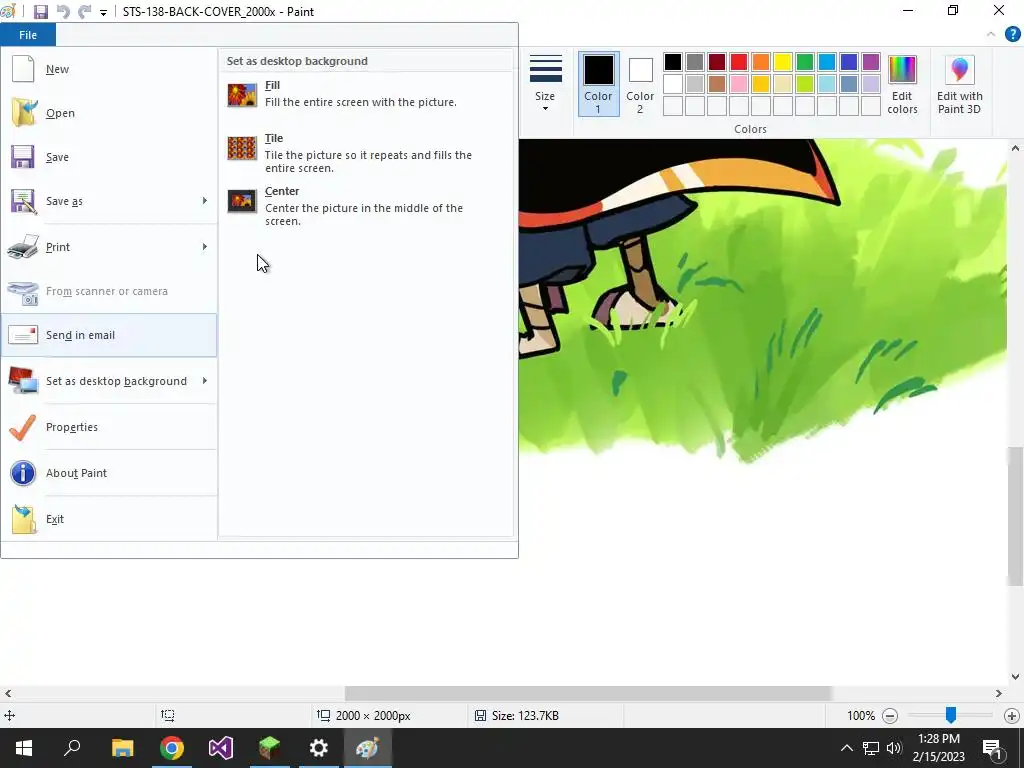
Task: Choose Send in email menu entry
Action: pyautogui.click(x=109, y=335)
